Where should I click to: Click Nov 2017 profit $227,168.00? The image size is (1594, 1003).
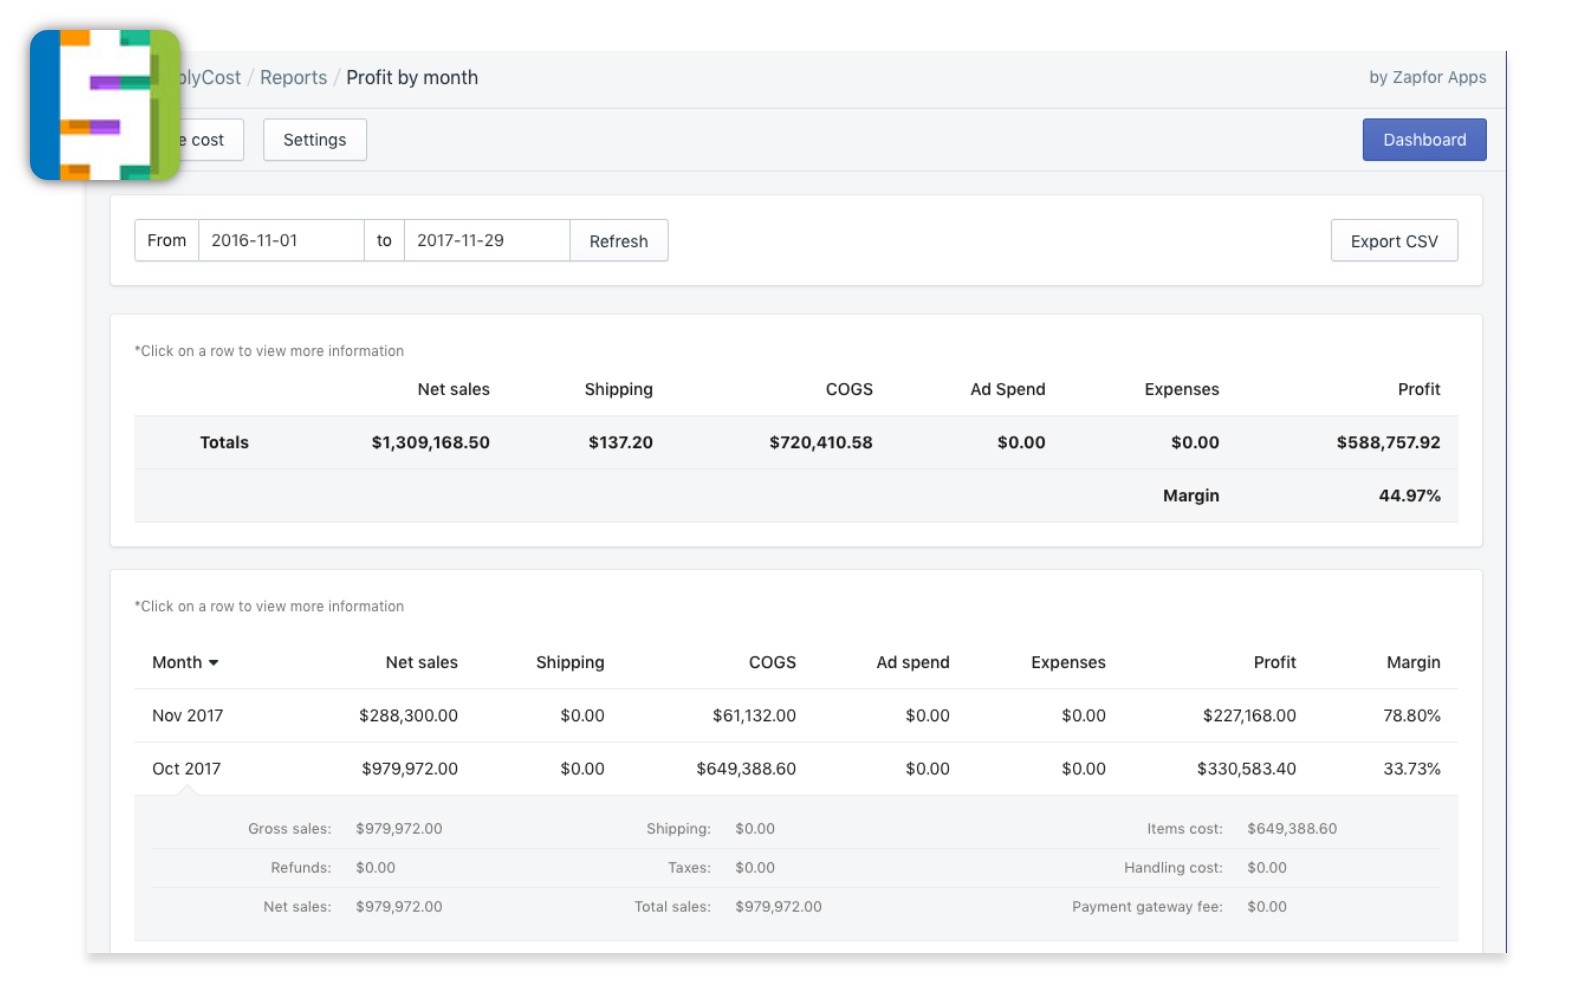[x=1249, y=716]
